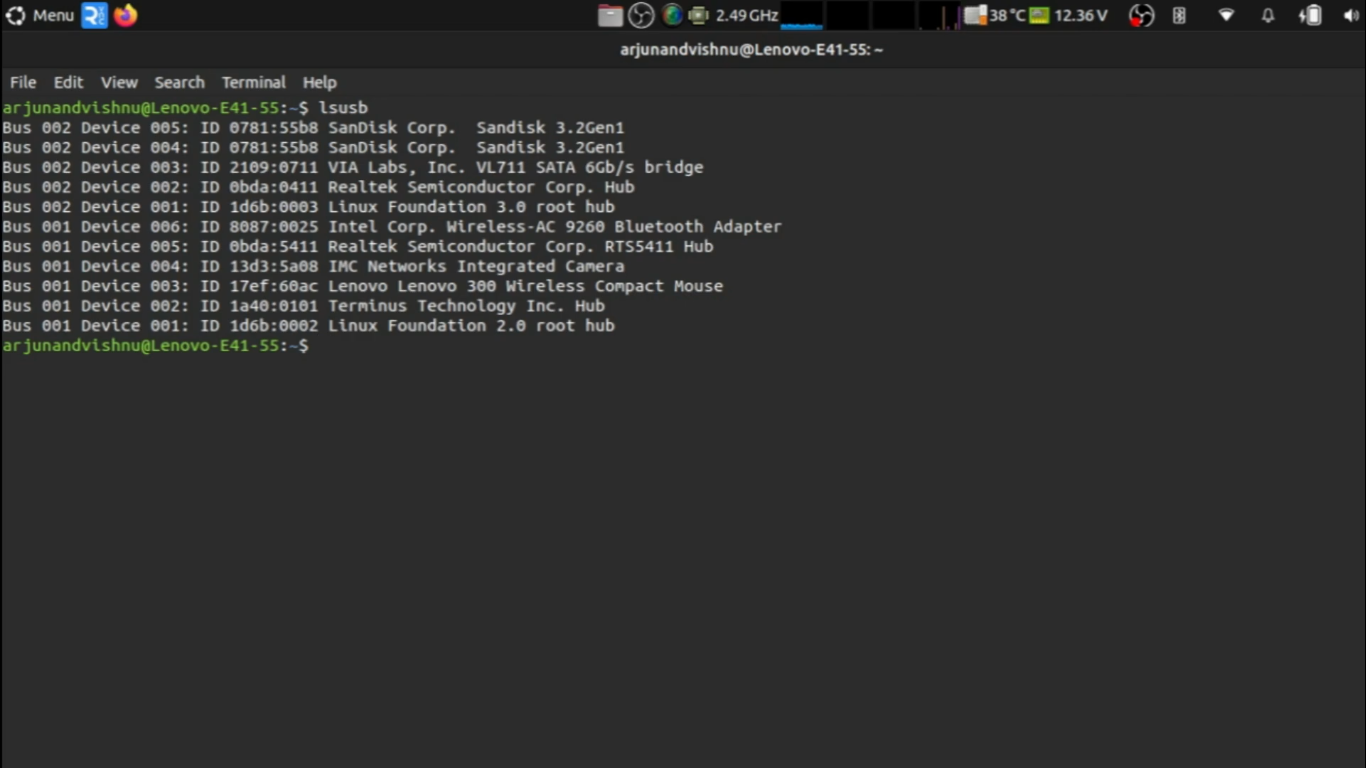Click the 2.49 GHz CPU frequency readout
Image resolution: width=1366 pixels, height=768 pixels.
(x=745, y=15)
